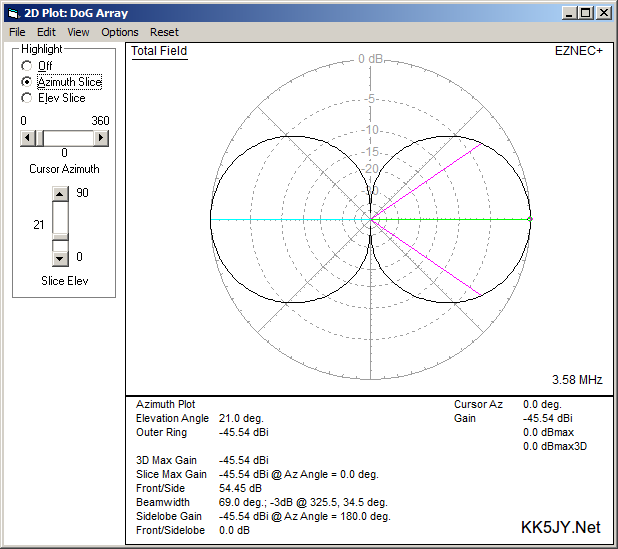Click the Elevation Angle 21.0 deg. value

coord(241,418)
